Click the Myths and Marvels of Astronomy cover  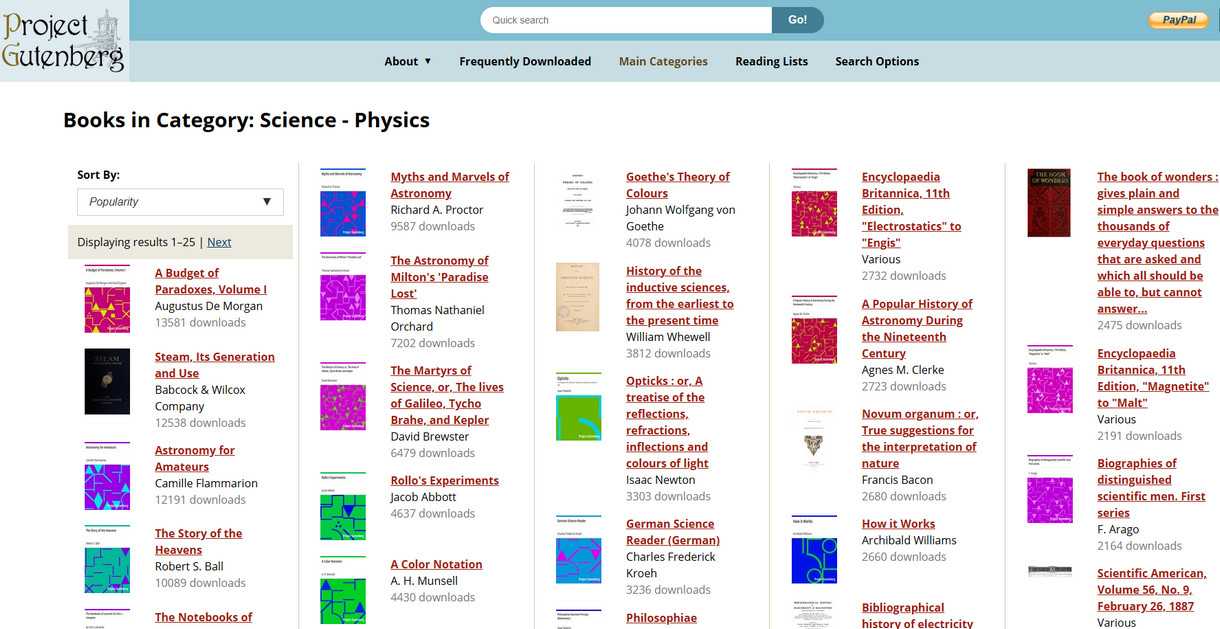point(343,202)
